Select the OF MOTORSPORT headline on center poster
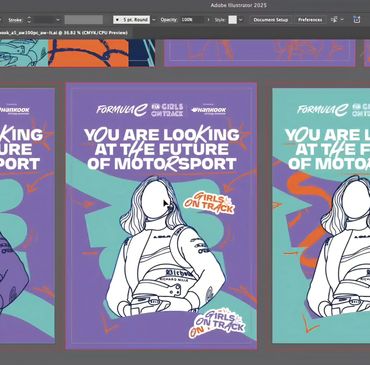The image size is (370, 365). [x=162, y=164]
